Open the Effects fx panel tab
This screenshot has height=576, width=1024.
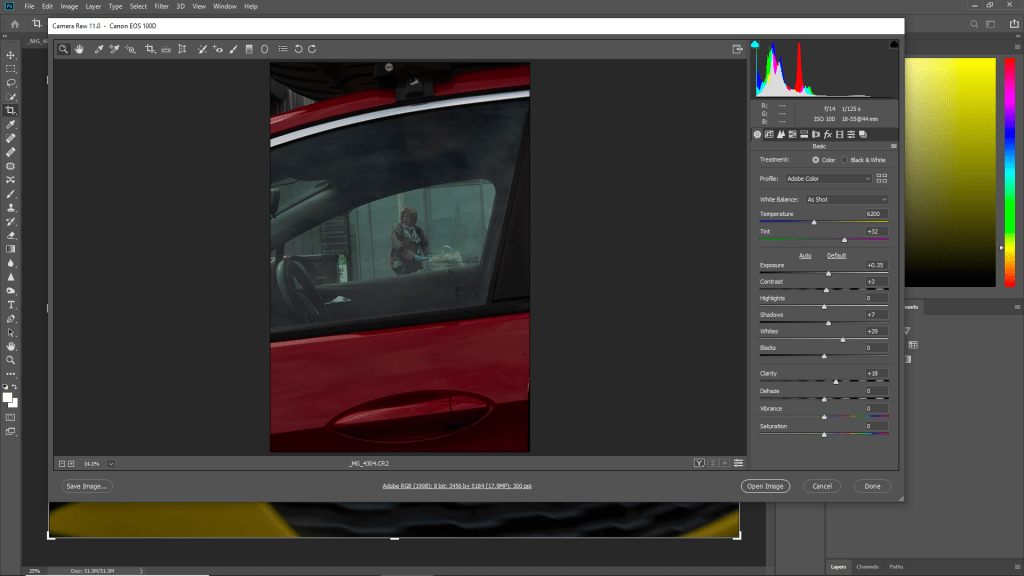coord(828,134)
